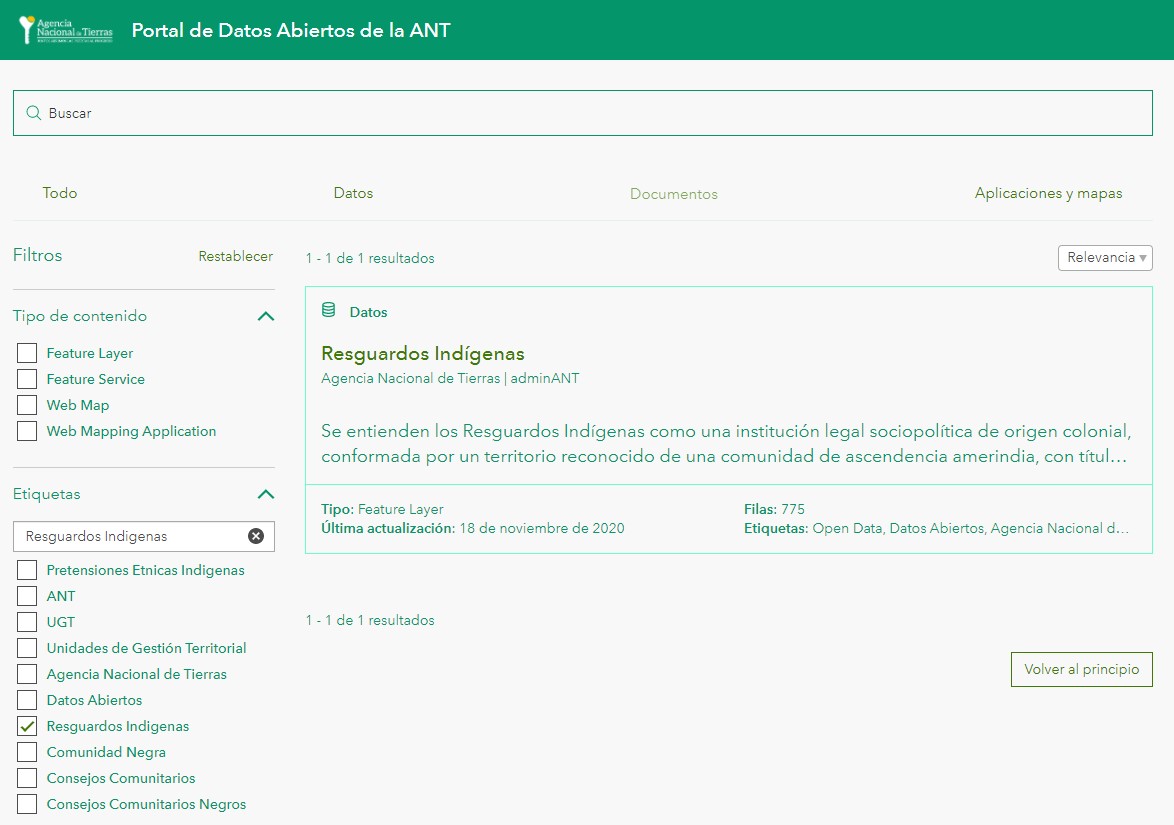Check the Feature Service checkbox
This screenshot has width=1174, height=825.
point(27,379)
